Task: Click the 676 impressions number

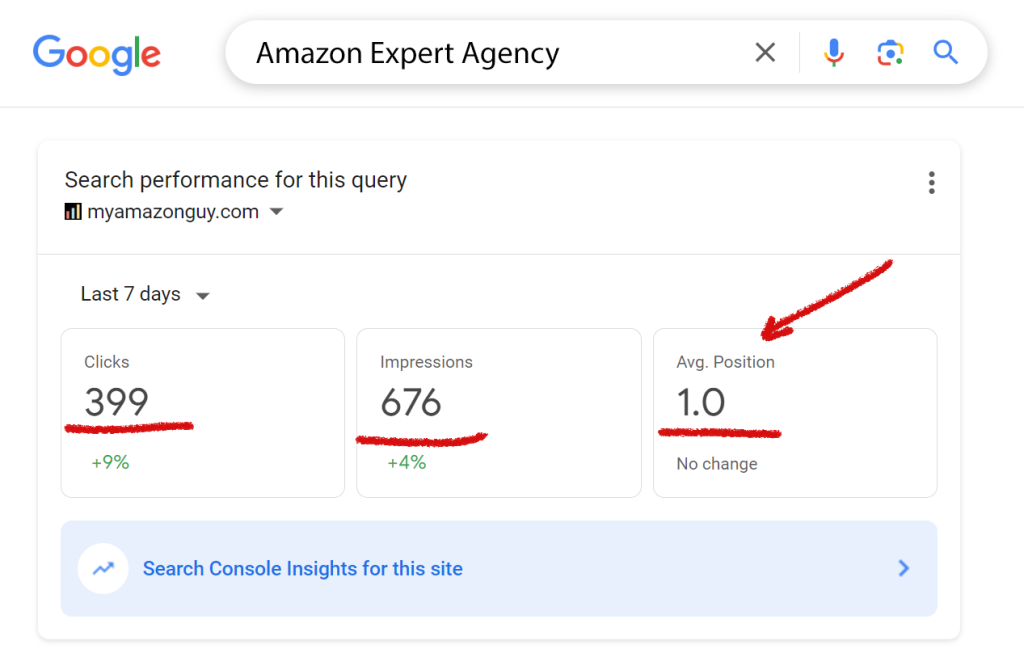Action: click(411, 402)
